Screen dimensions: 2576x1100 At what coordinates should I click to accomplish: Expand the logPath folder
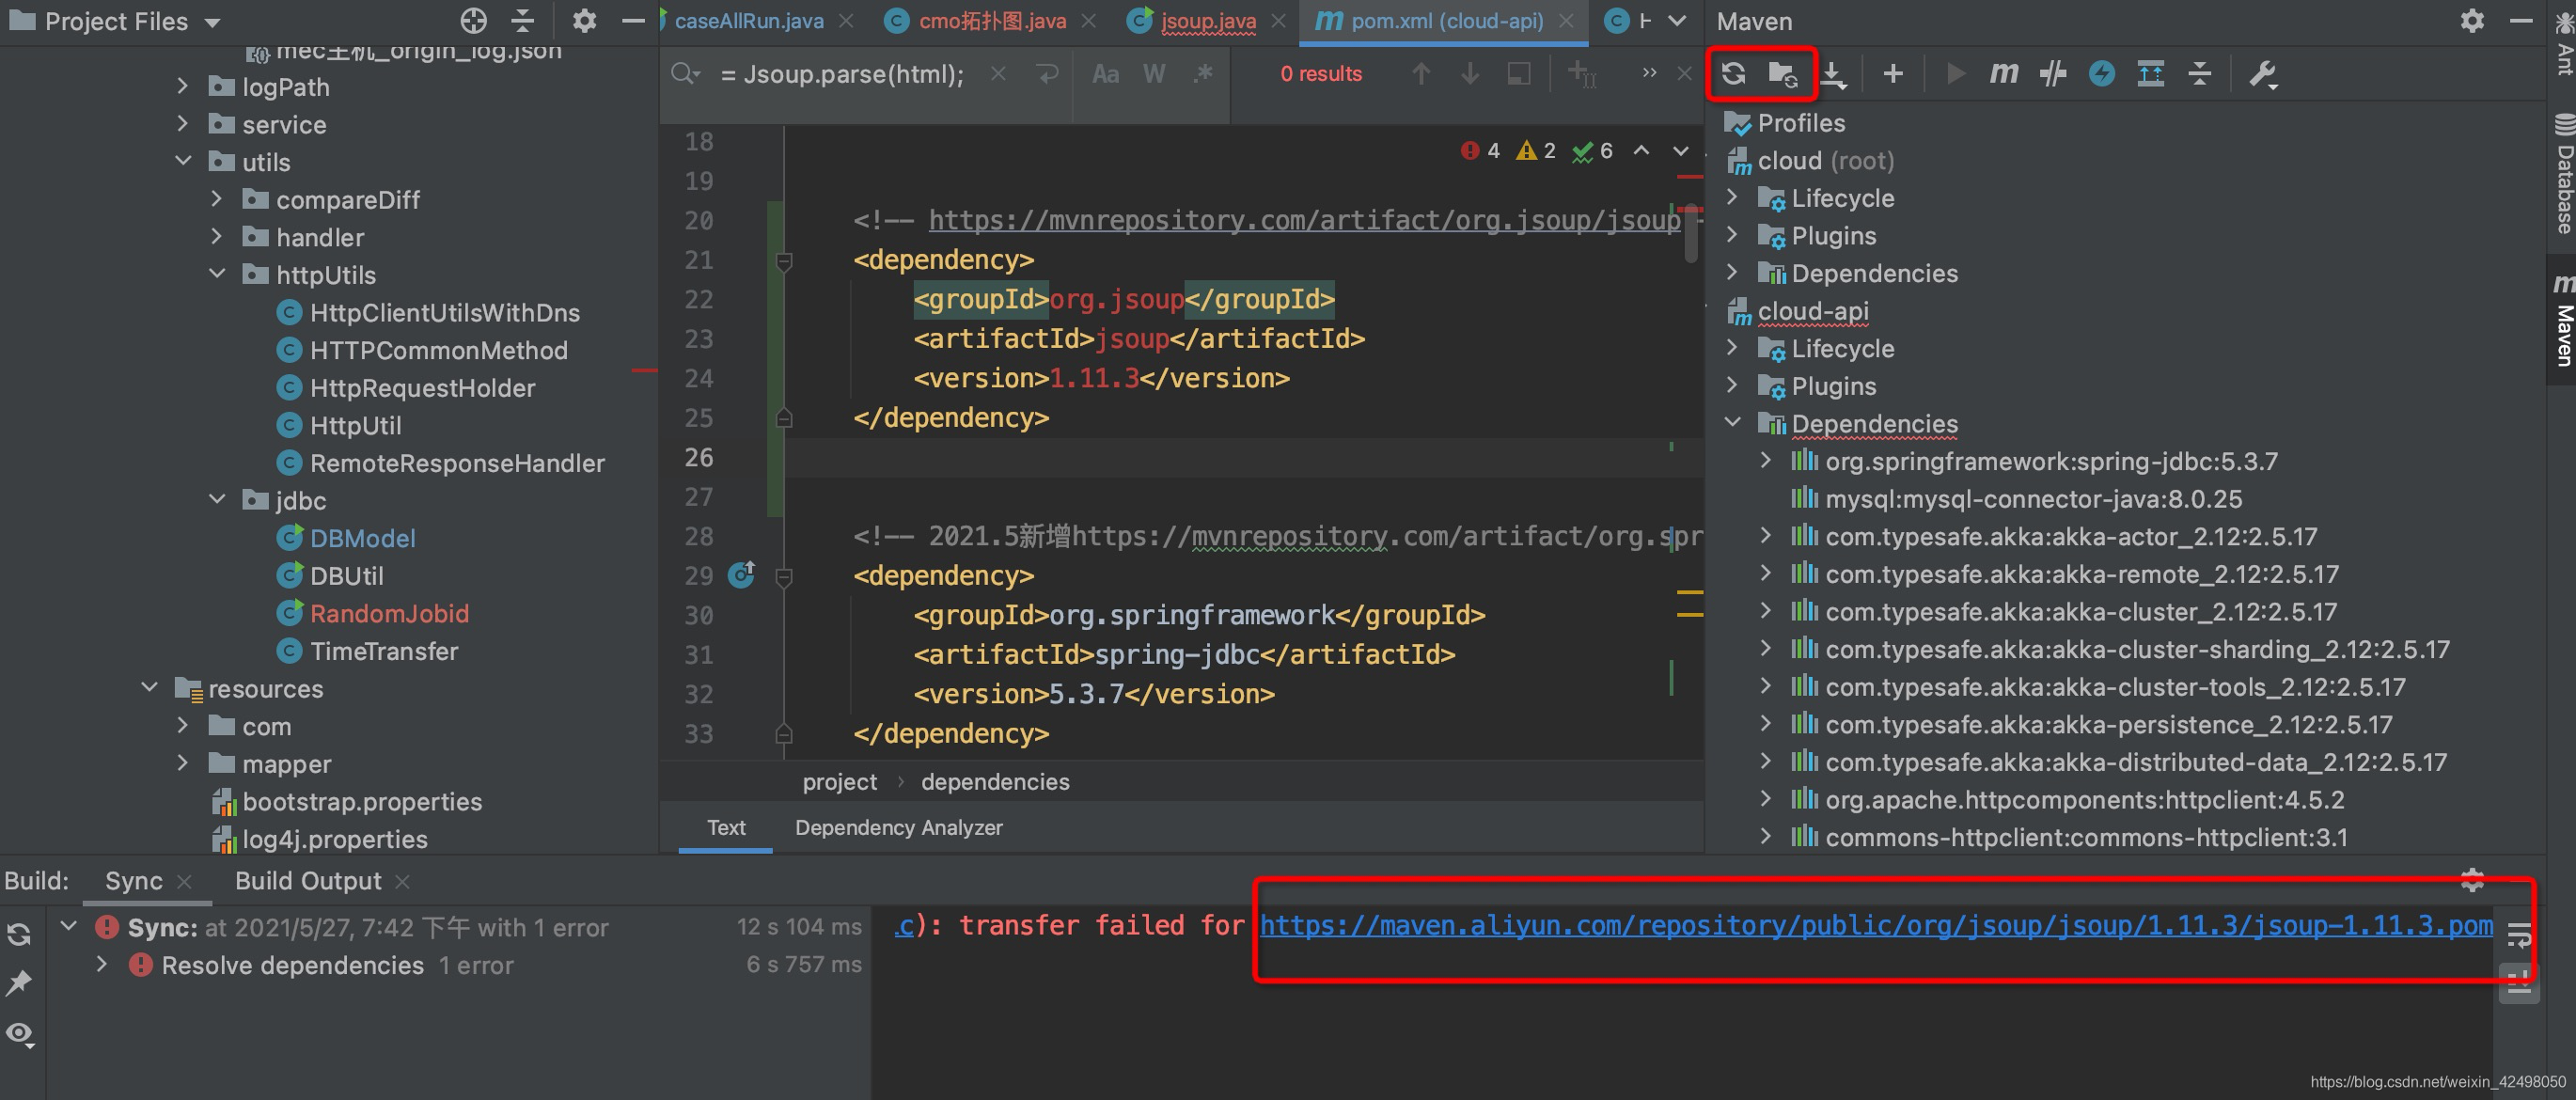click(183, 87)
